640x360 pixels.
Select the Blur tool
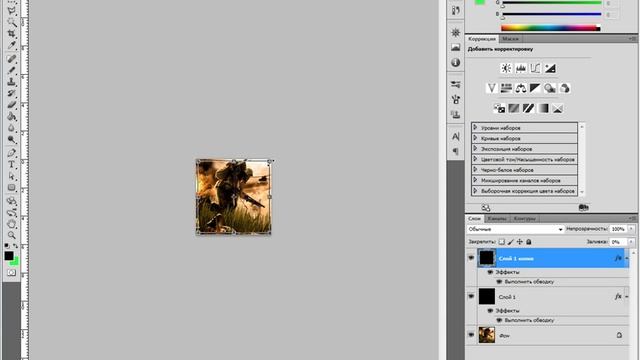[x=11, y=128]
